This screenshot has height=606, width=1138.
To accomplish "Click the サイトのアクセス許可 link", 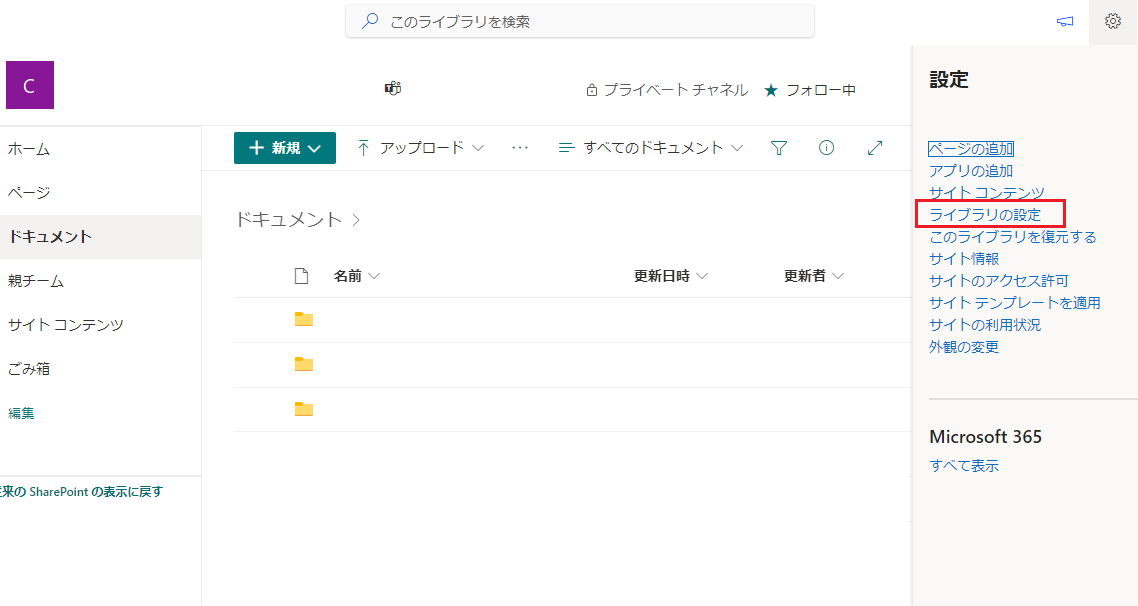I will click(x=999, y=281).
